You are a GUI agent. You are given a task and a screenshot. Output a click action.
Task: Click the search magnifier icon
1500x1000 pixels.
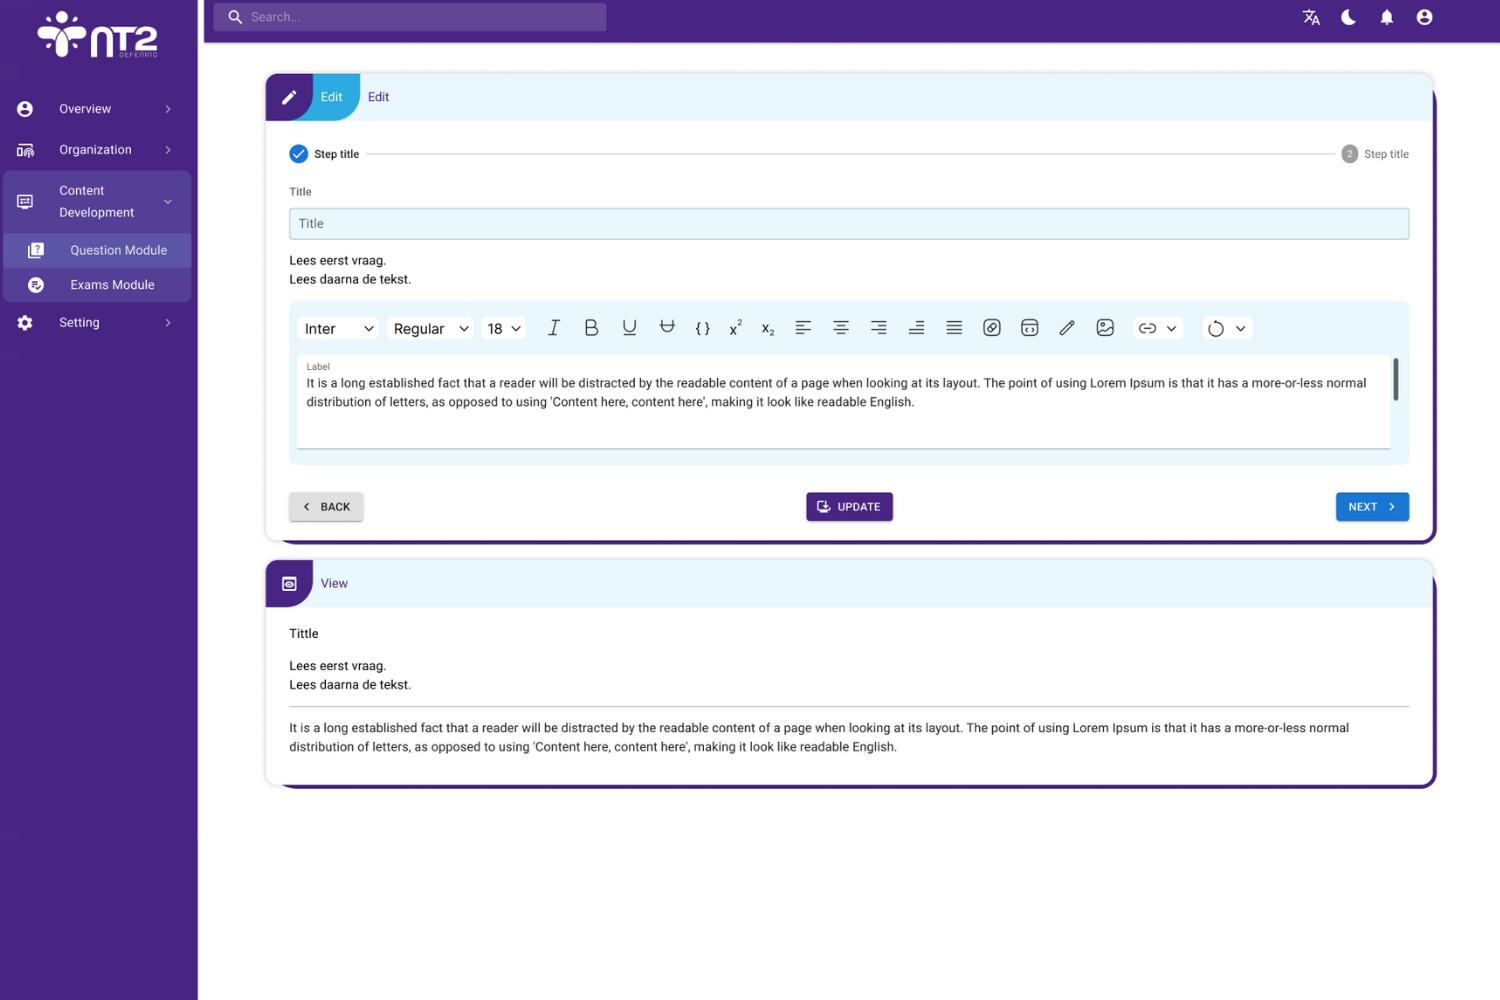[x=235, y=17]
